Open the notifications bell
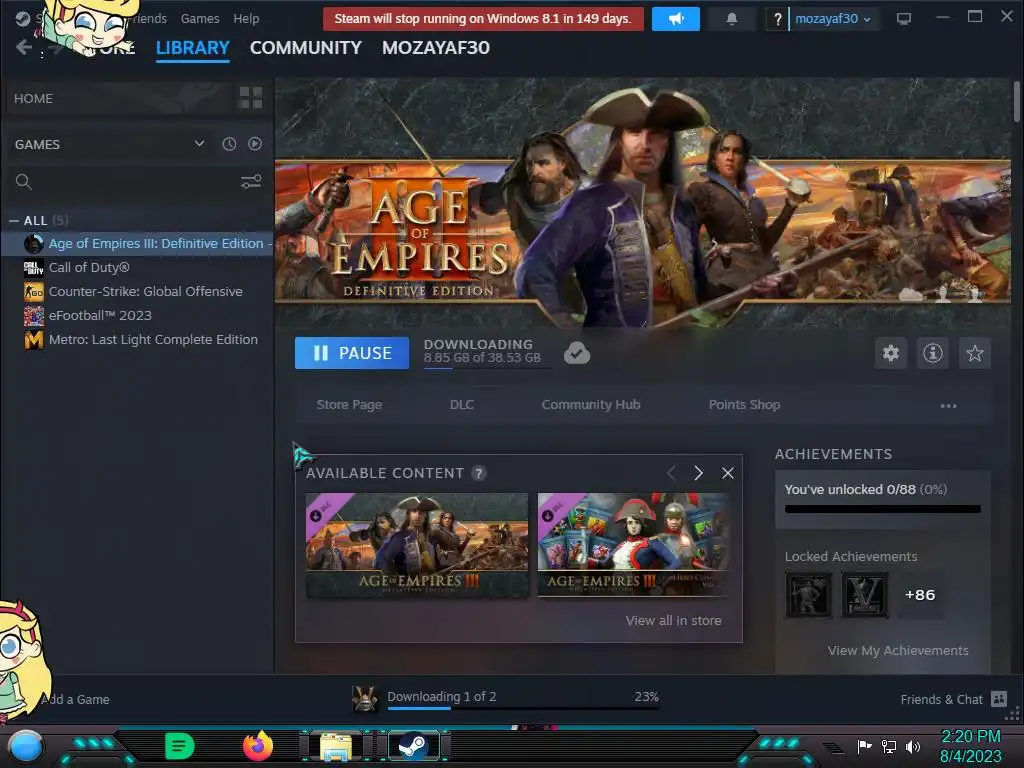This screenshot has width=1024, height=768. [731, 19]
